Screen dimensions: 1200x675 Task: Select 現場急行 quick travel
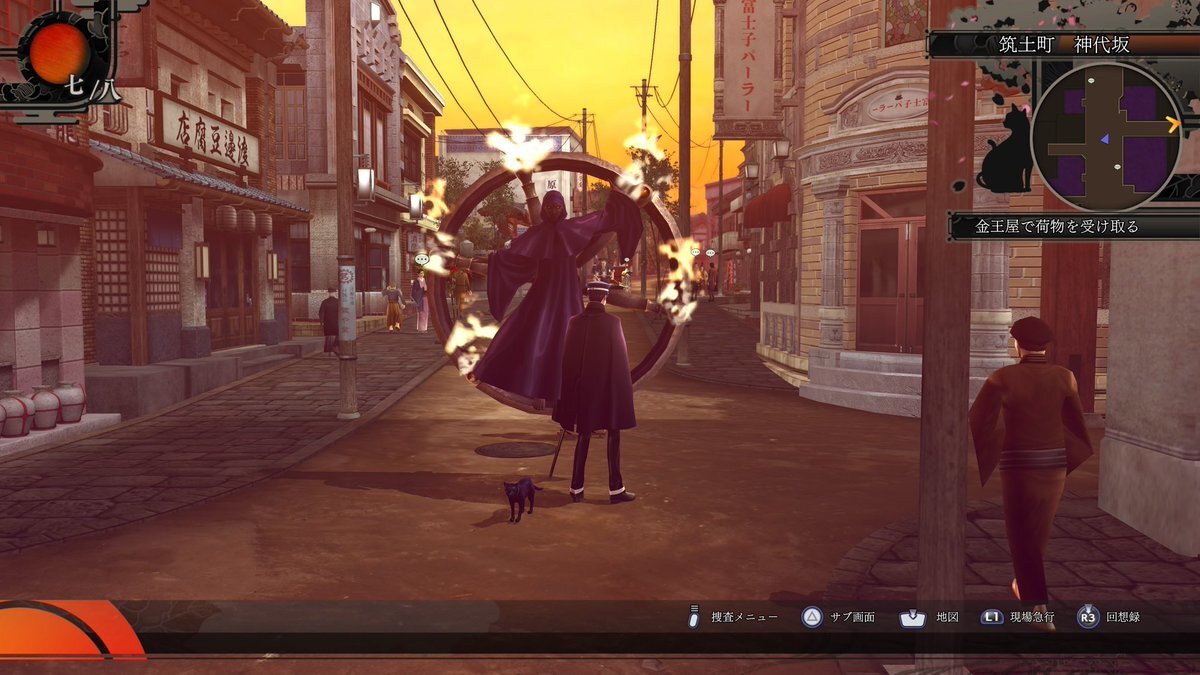(1032, 617)
